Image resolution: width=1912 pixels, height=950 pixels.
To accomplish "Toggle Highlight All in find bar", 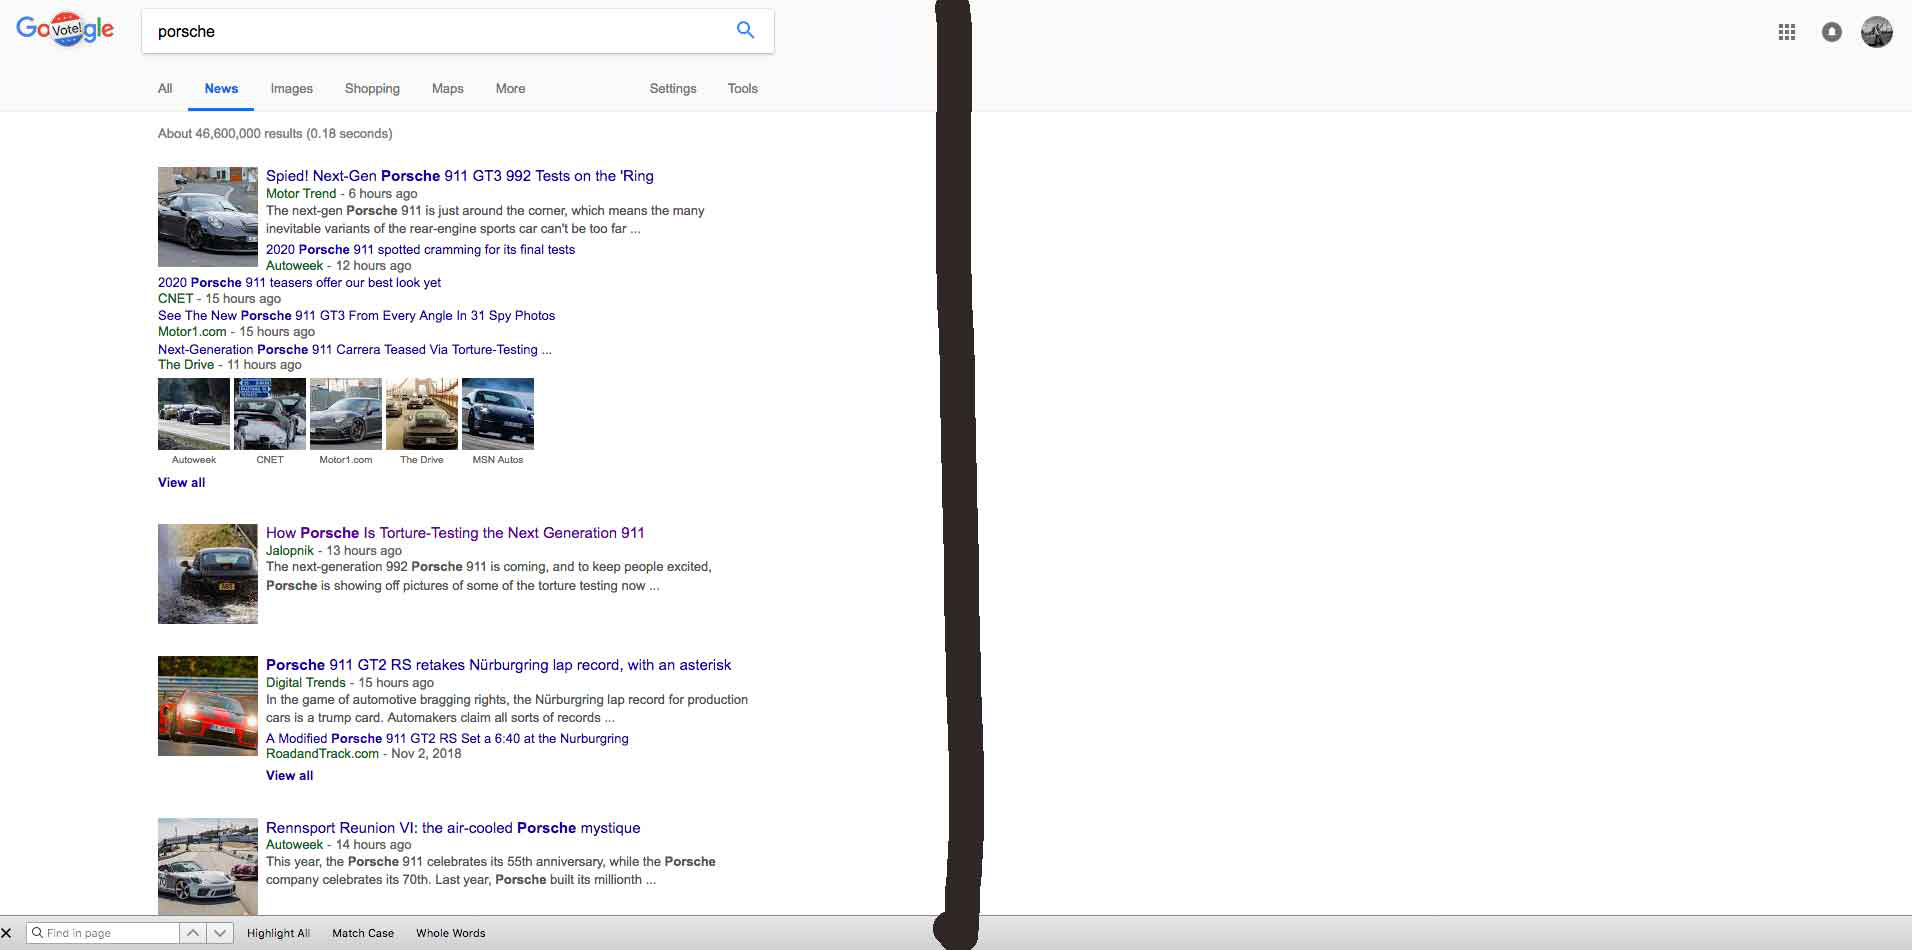I will (x=278, y=933).
